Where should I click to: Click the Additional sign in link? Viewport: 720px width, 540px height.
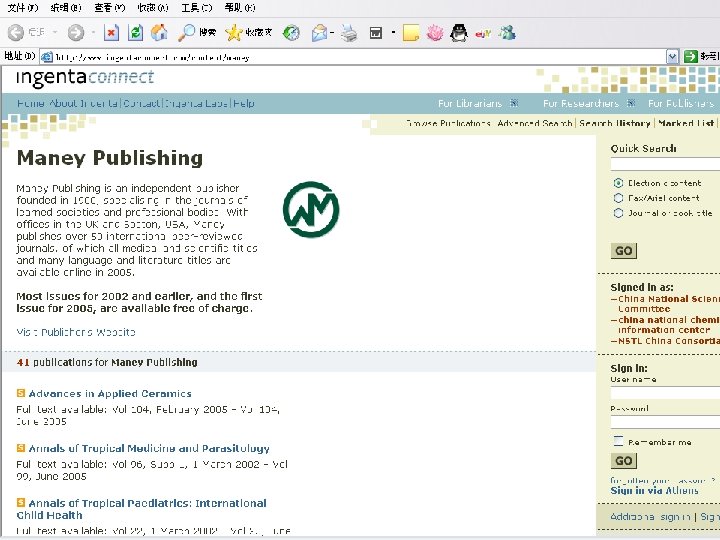pyautogui.click(x=650, y=517)
